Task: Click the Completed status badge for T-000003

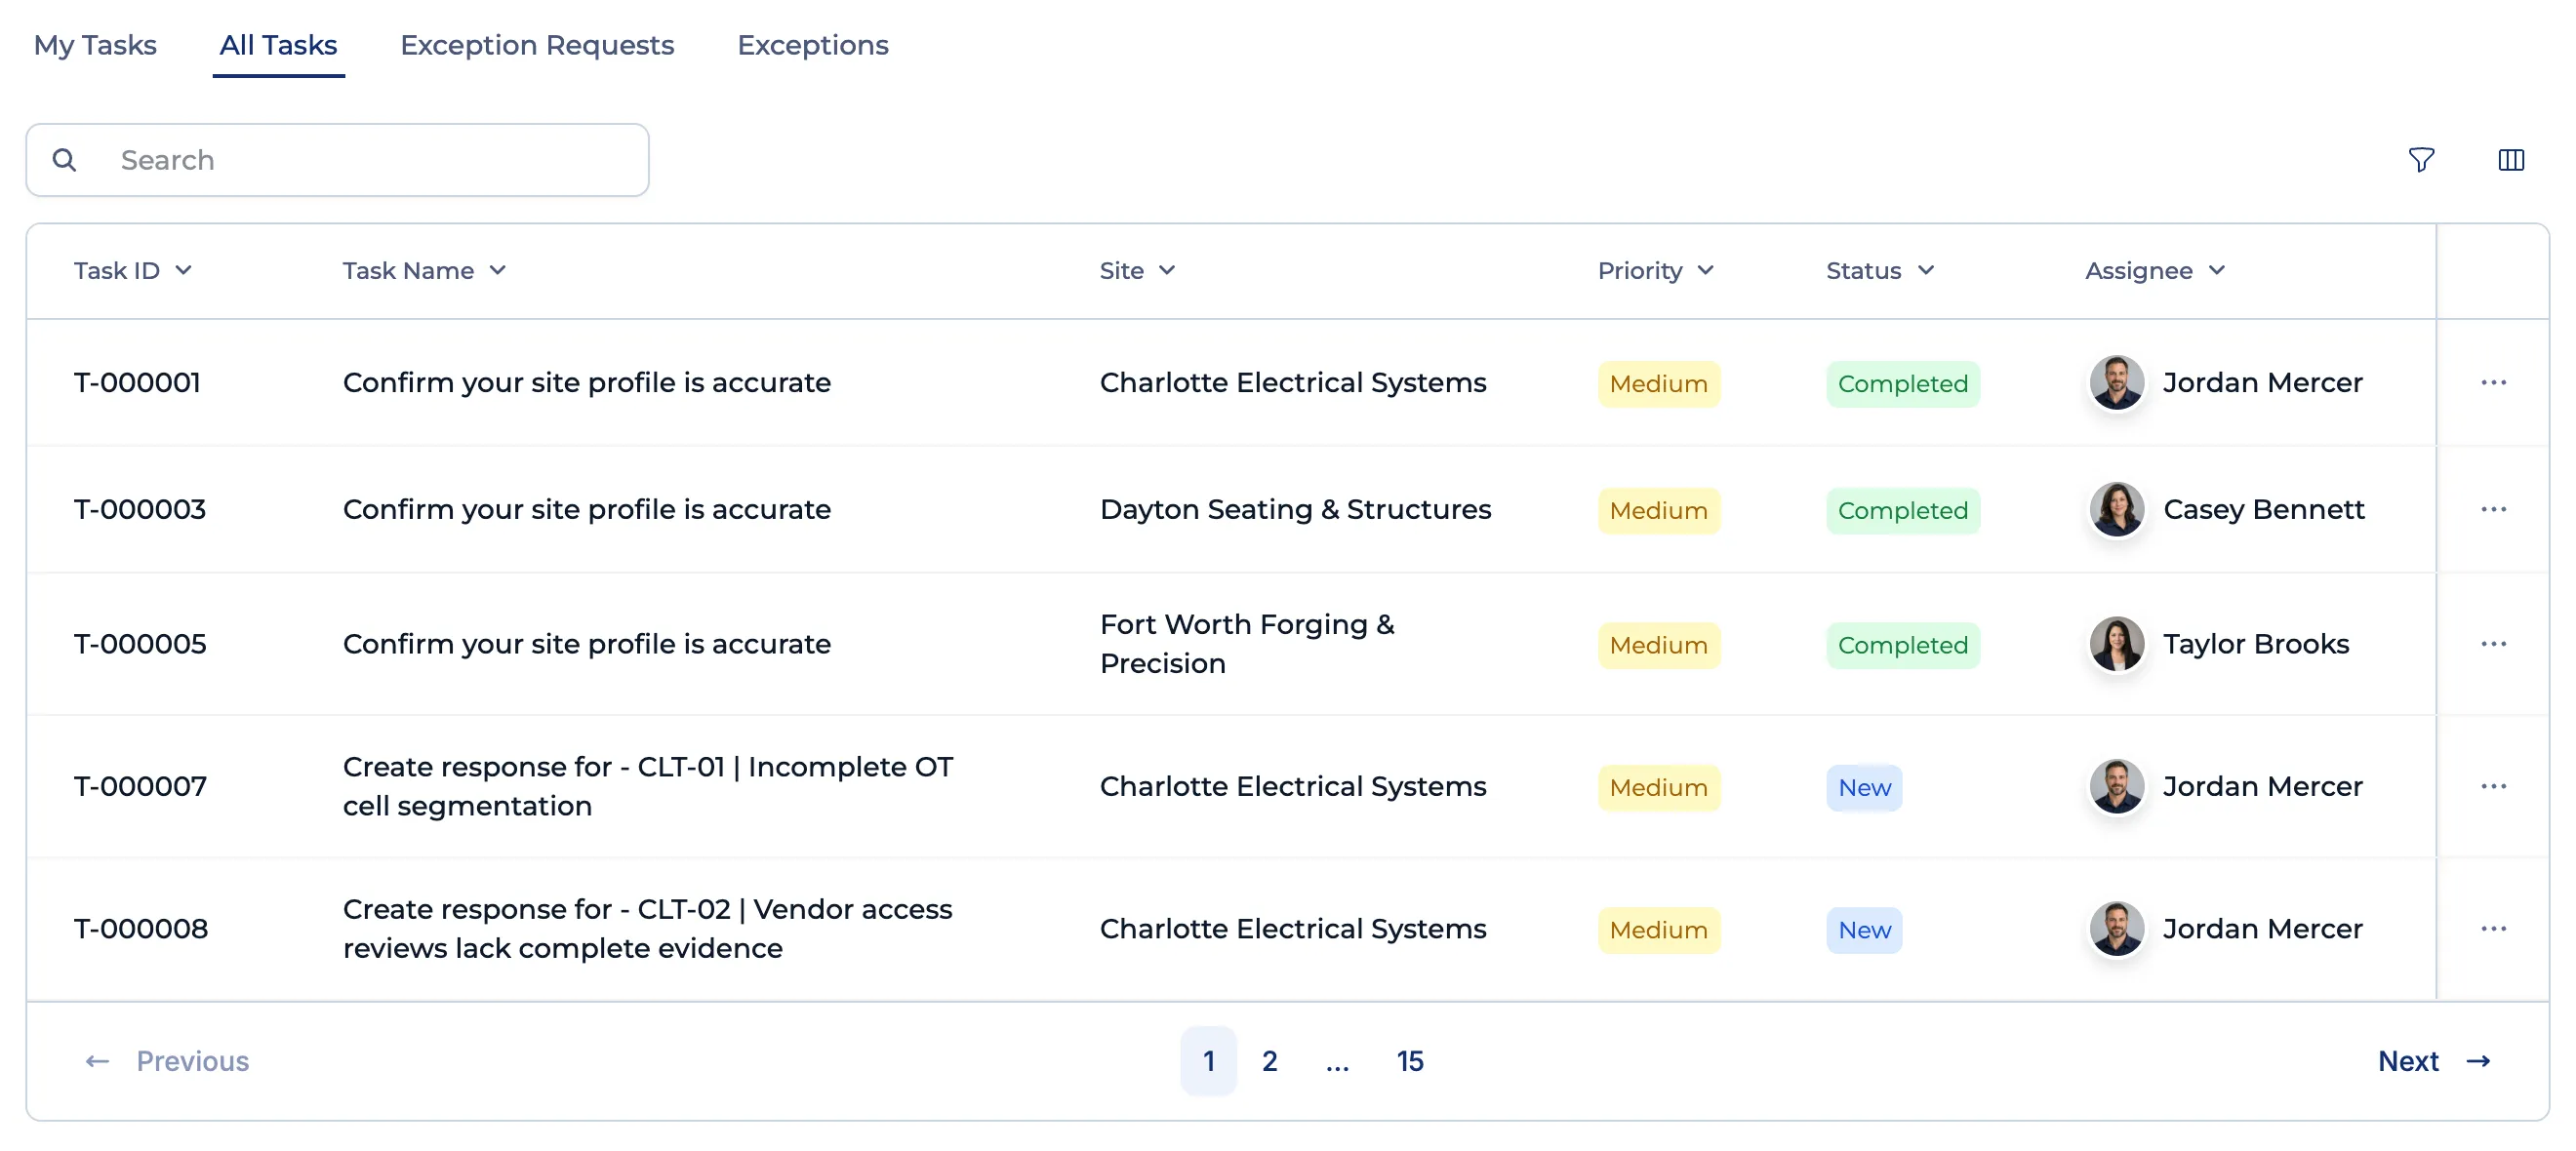Action: click(1902, 511)
